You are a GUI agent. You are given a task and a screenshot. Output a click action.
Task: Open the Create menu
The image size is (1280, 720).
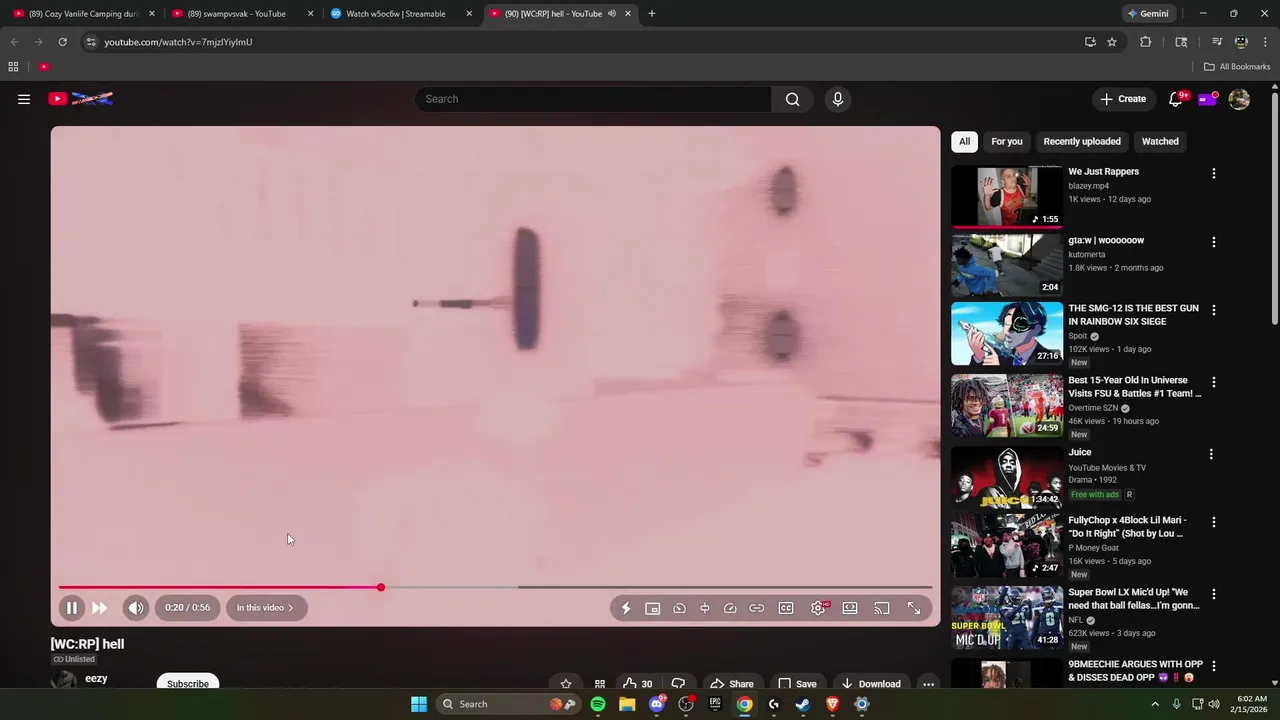[1123, 99]
